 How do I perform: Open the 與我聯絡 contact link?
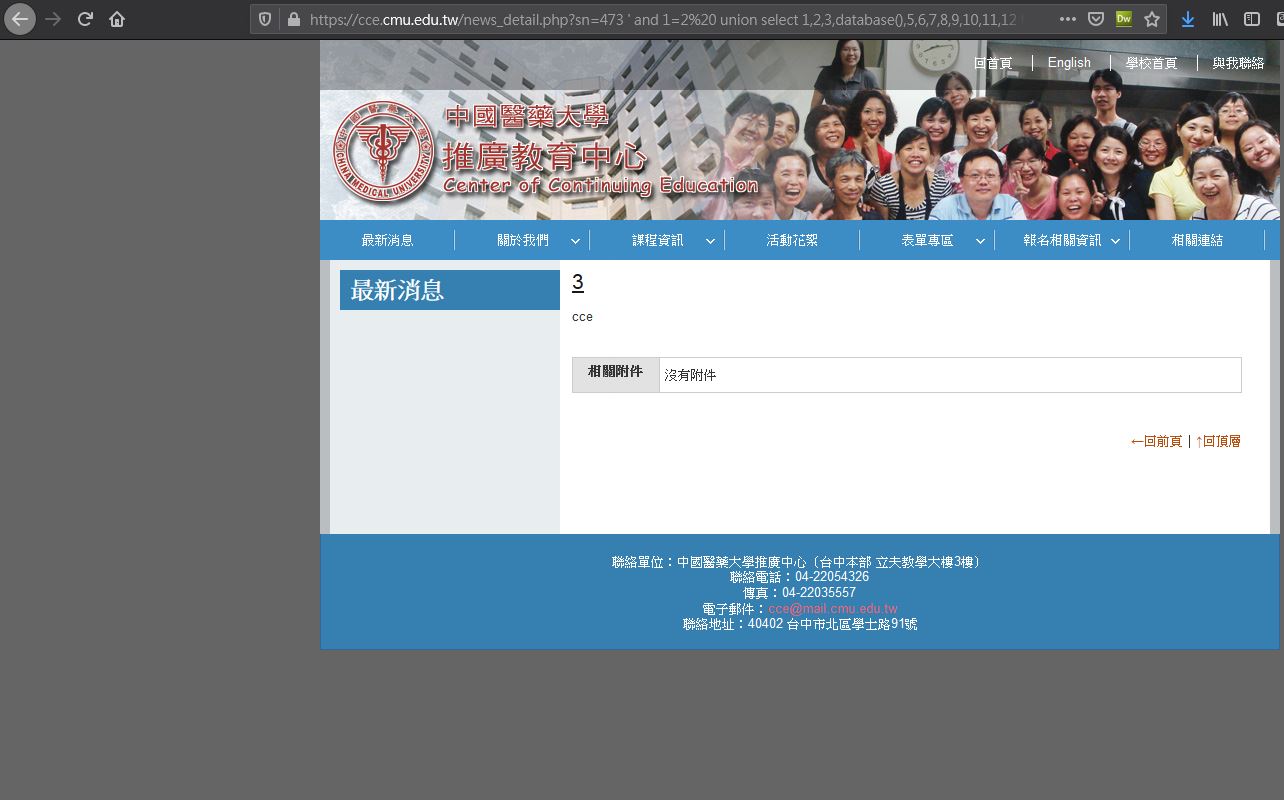coord(1238,63)
